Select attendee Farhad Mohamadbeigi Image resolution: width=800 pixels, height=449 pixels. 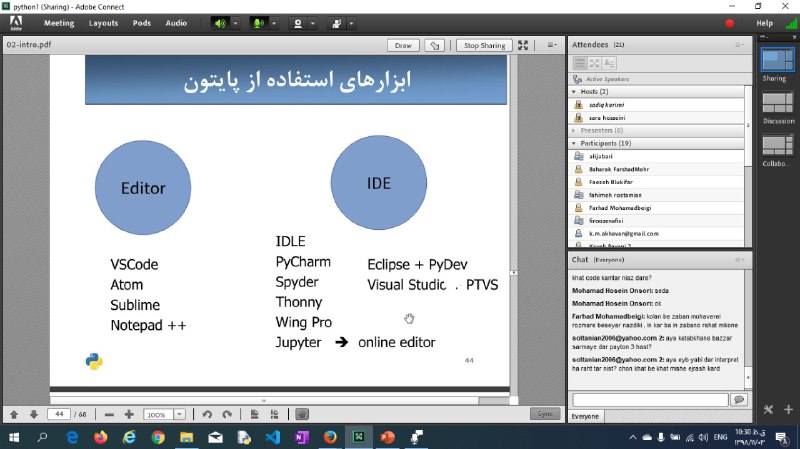[657, 208]
